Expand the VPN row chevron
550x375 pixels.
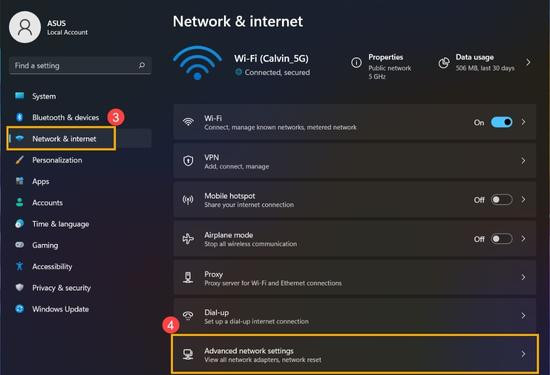click(x=523, y=161)
